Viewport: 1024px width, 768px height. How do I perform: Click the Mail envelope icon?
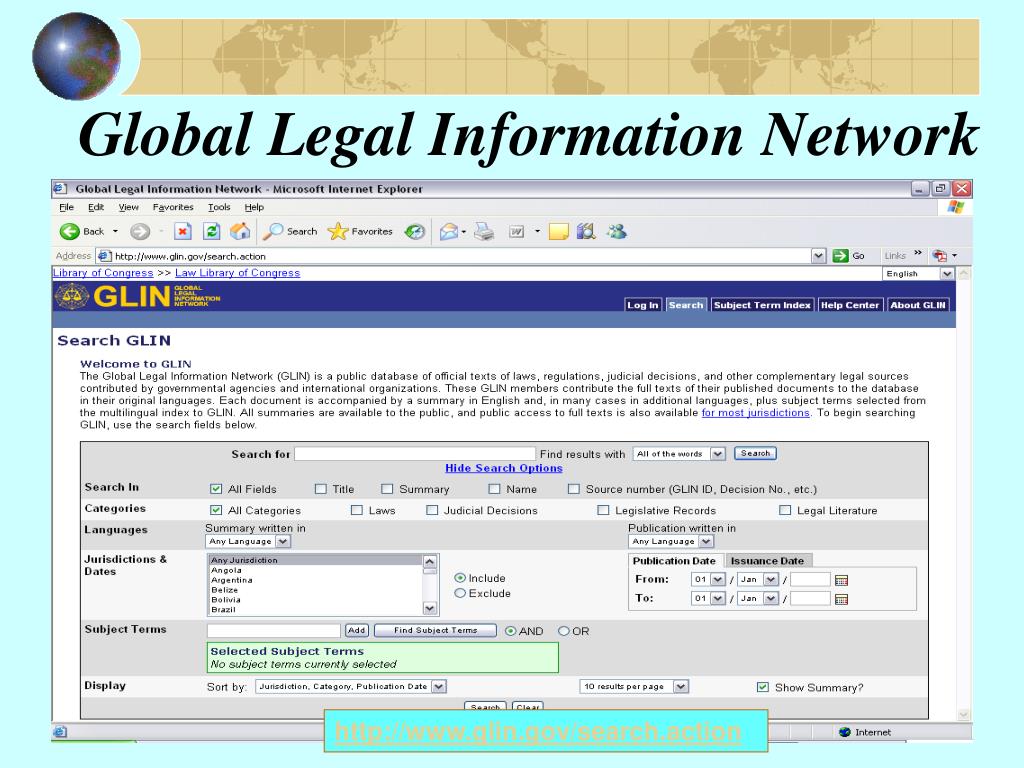[x=449, y=231]
